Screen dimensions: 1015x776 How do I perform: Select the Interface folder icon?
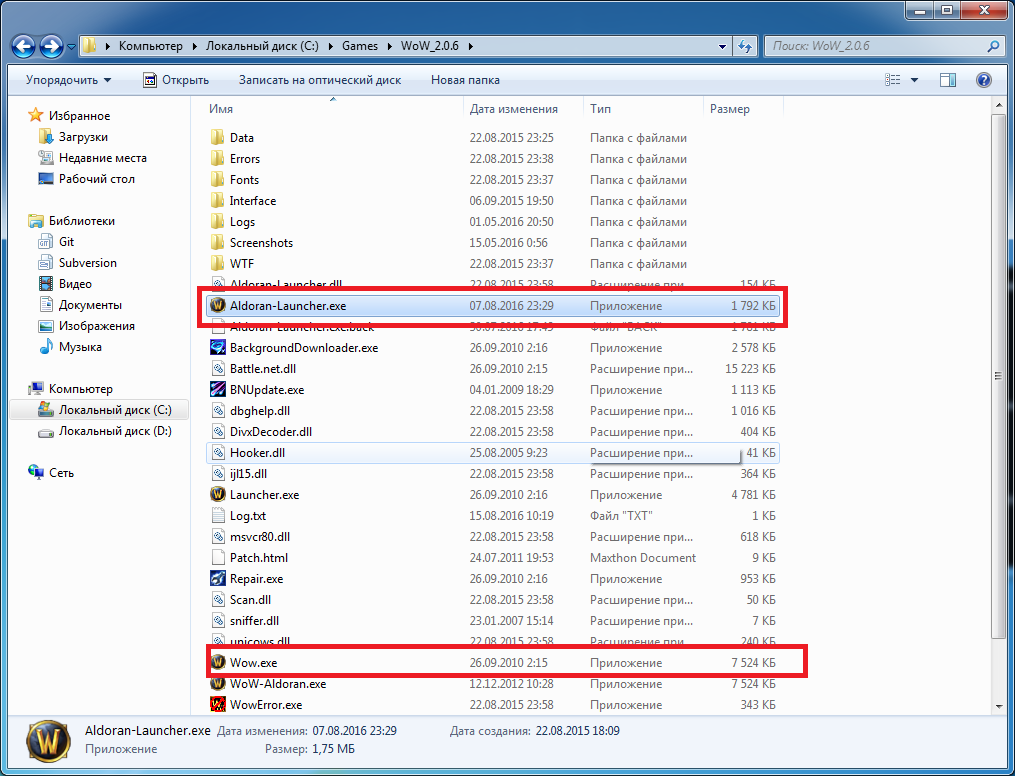click(x=218, y=201)
